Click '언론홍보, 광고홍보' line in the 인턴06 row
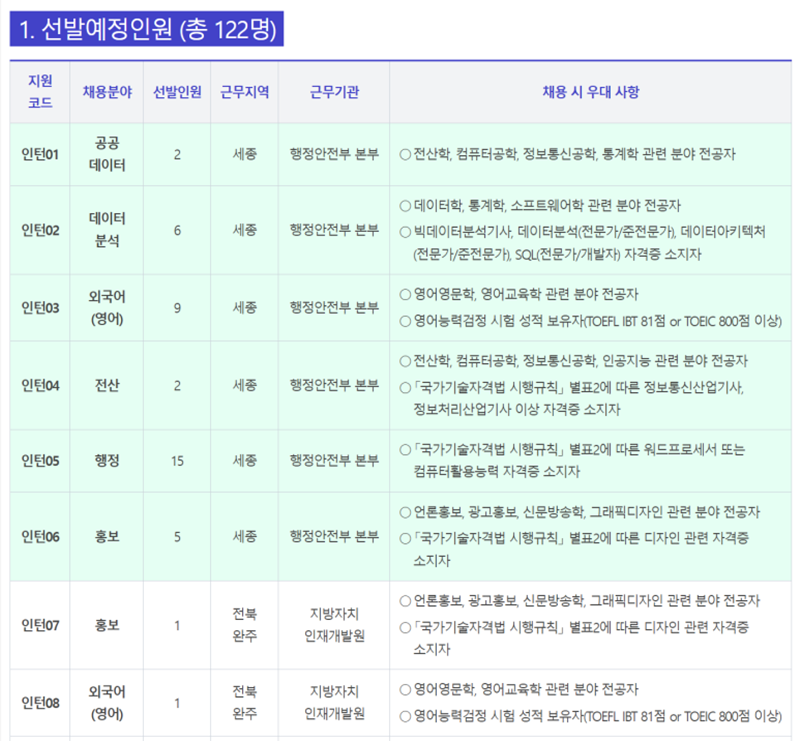The height and width of the screenshot is (741, 800). [580, 512]
